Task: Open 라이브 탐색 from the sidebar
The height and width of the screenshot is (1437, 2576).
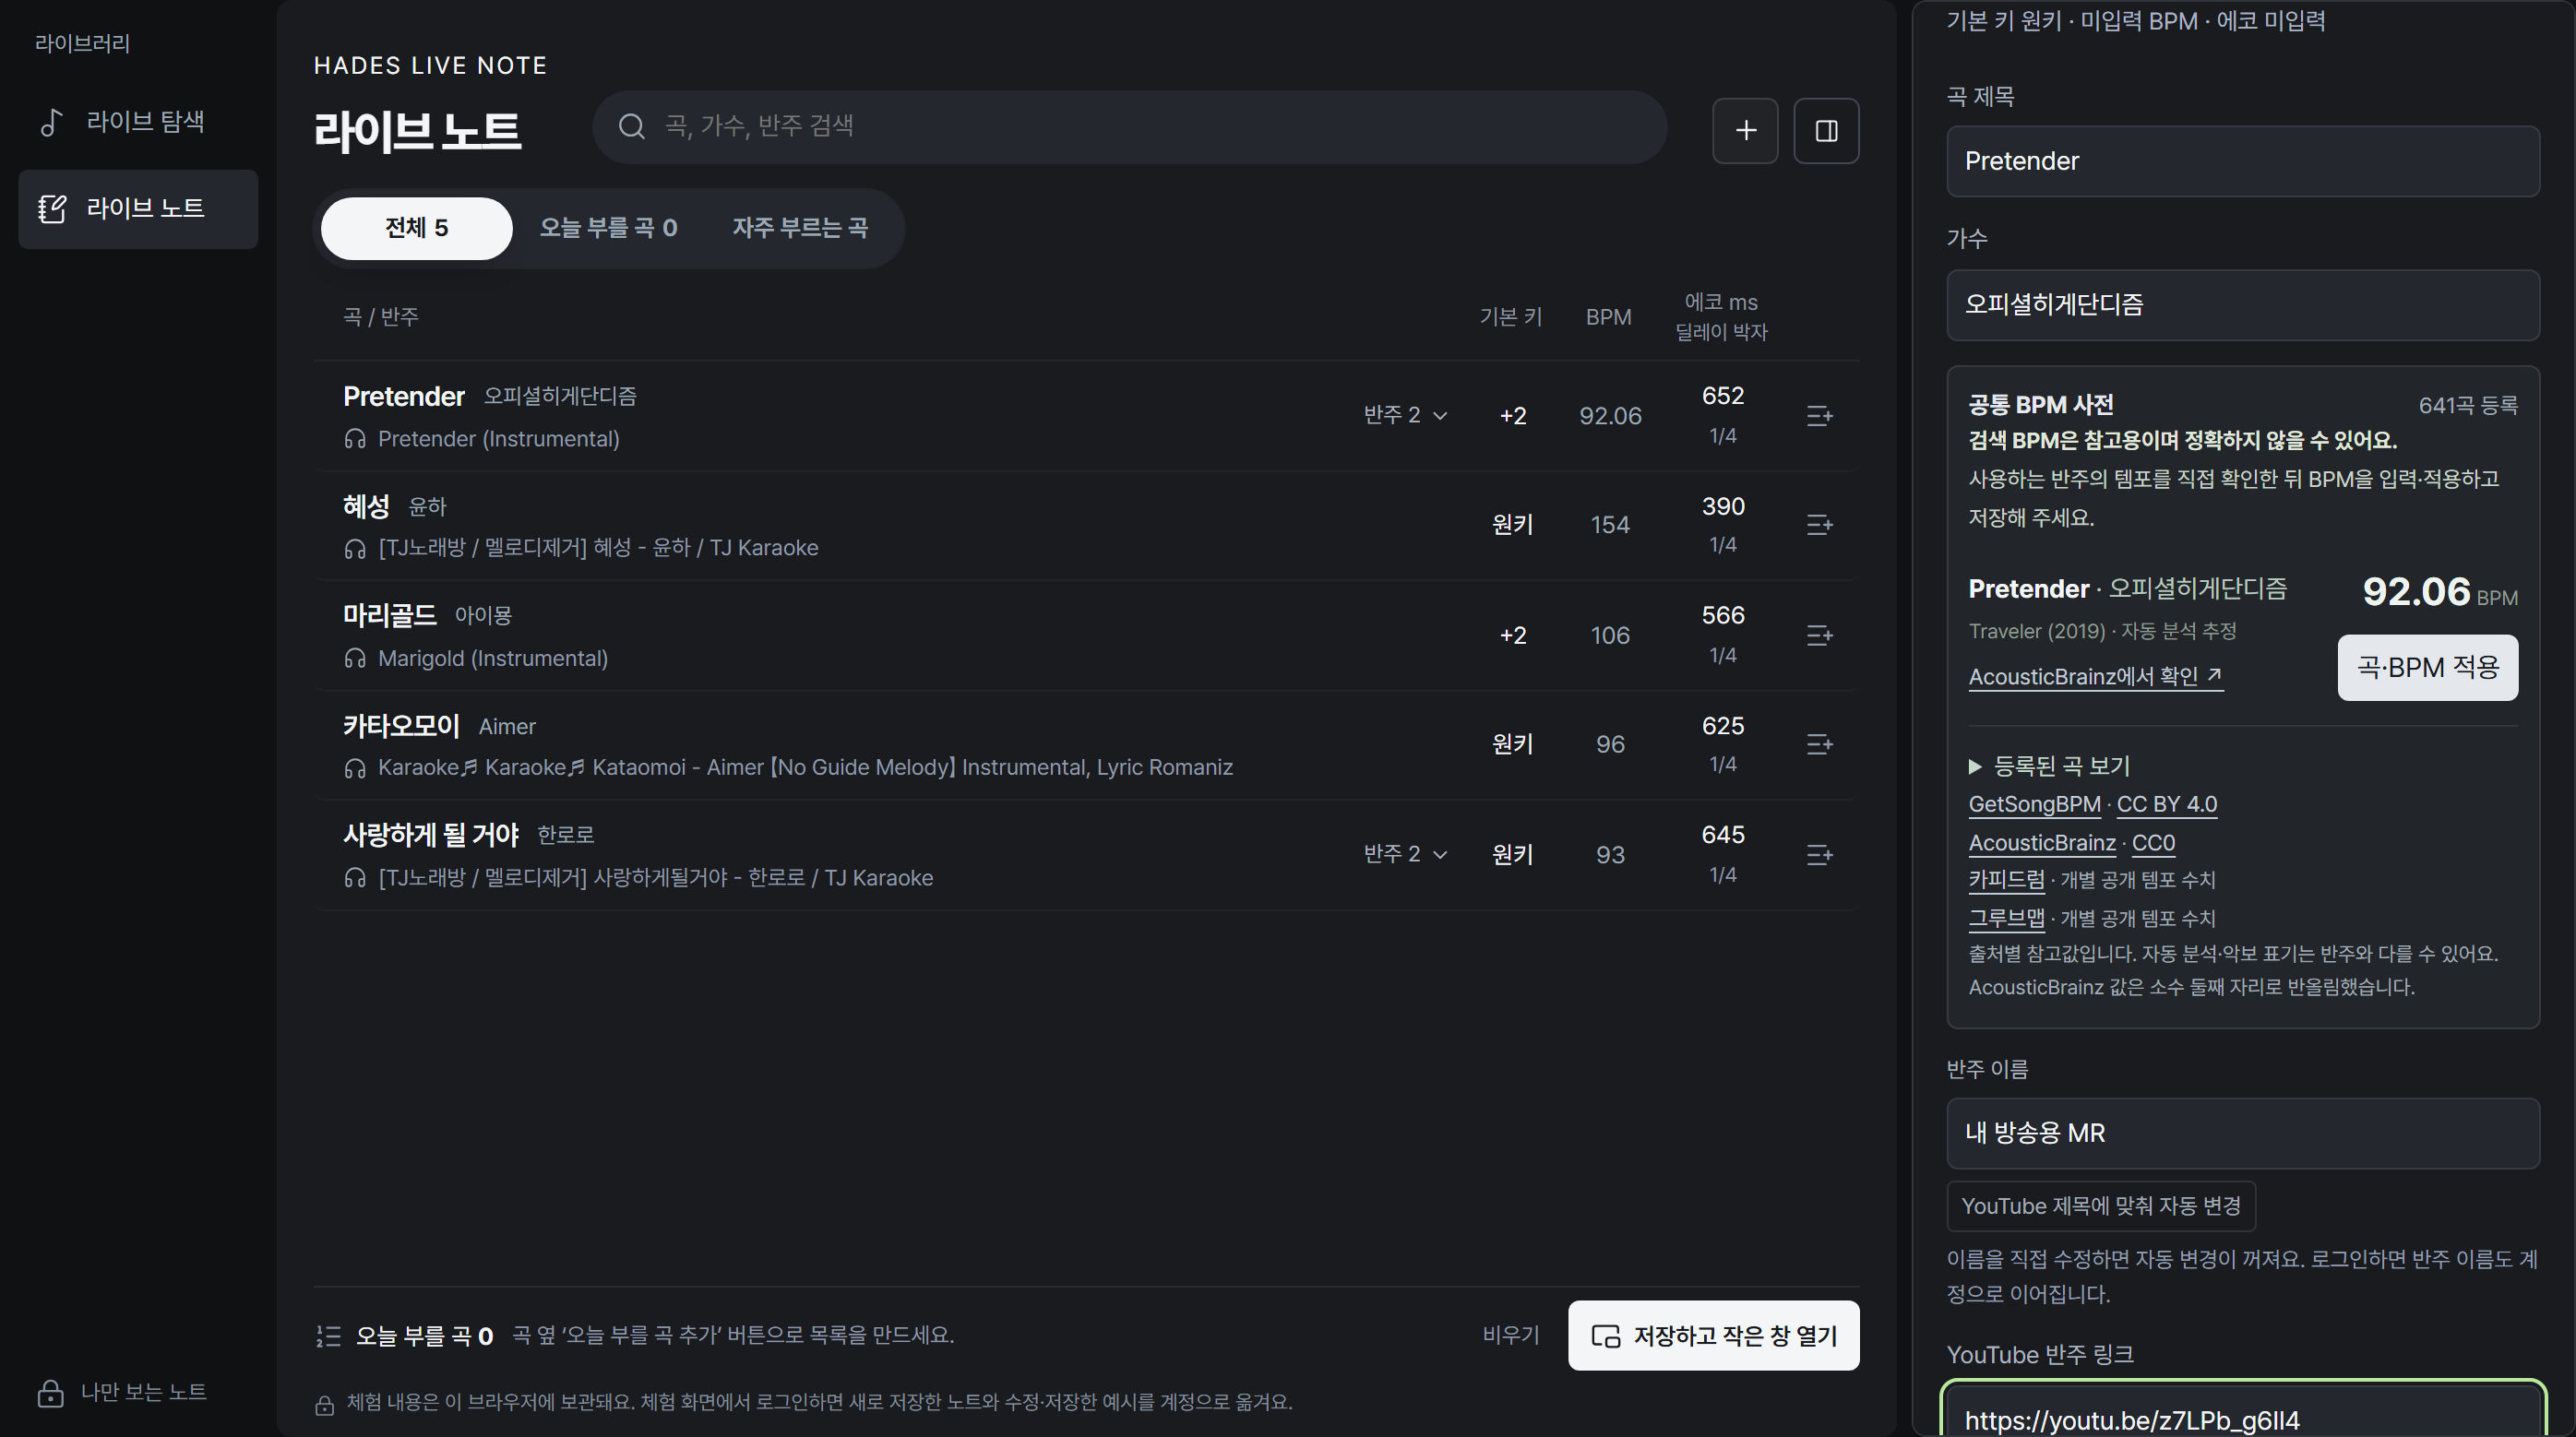Action: click(138, 121)
